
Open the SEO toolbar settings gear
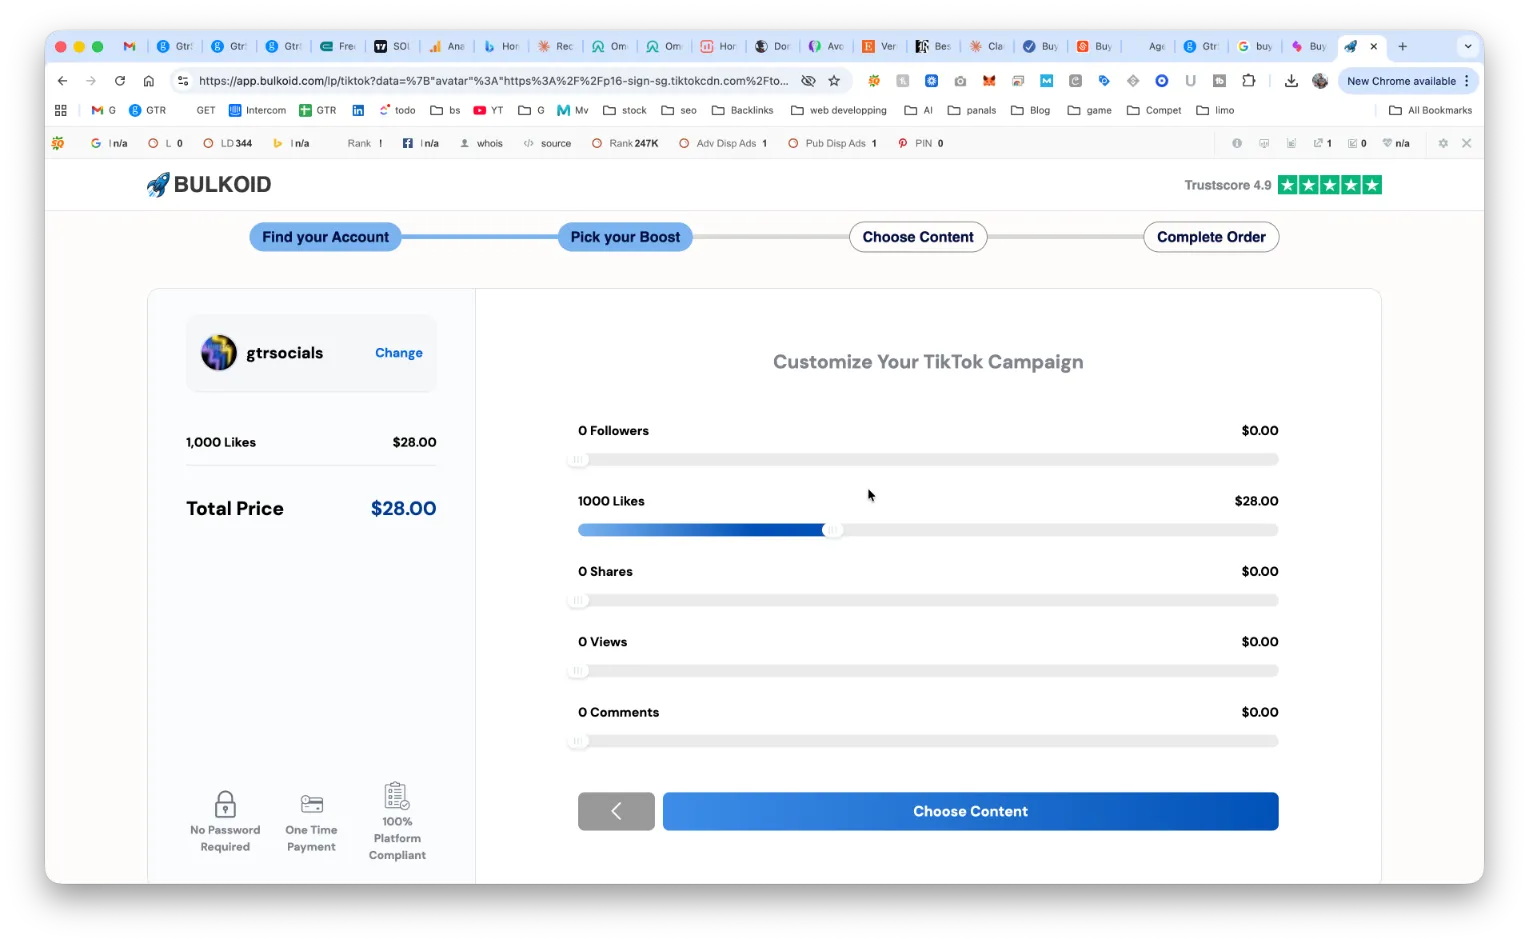click(1443, 143)
